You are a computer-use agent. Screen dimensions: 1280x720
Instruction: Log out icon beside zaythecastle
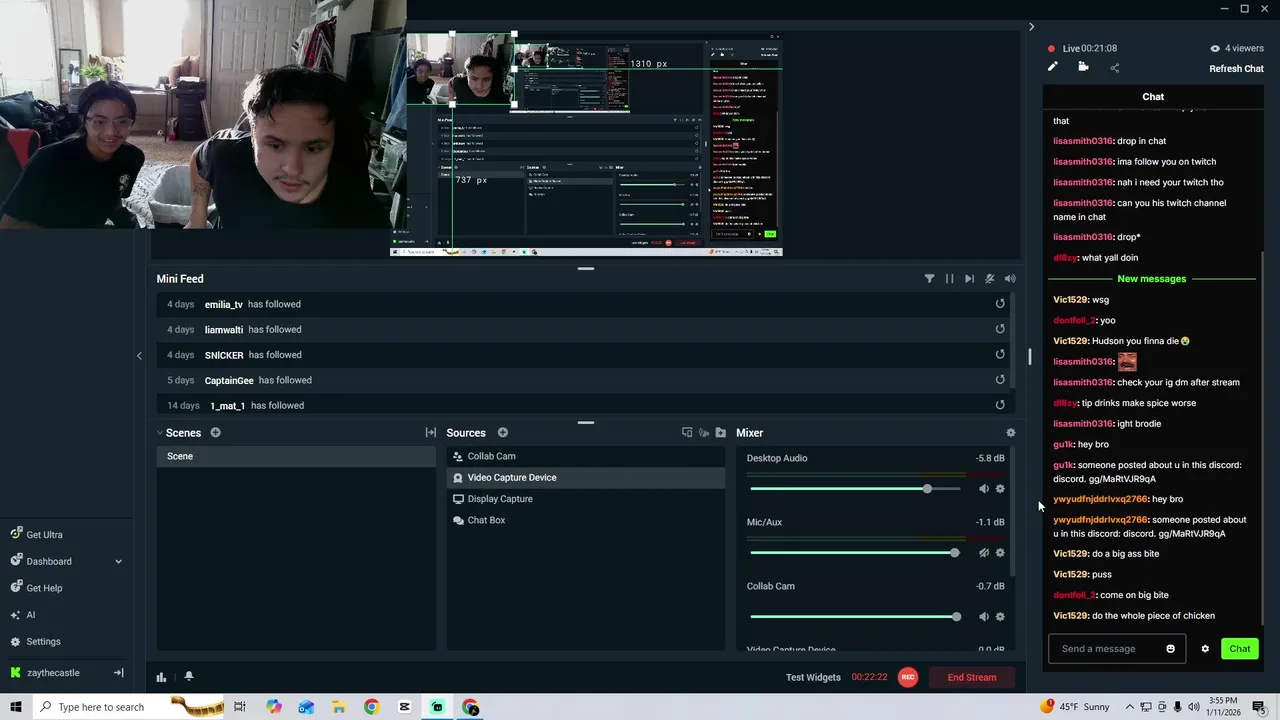[118, 673]
